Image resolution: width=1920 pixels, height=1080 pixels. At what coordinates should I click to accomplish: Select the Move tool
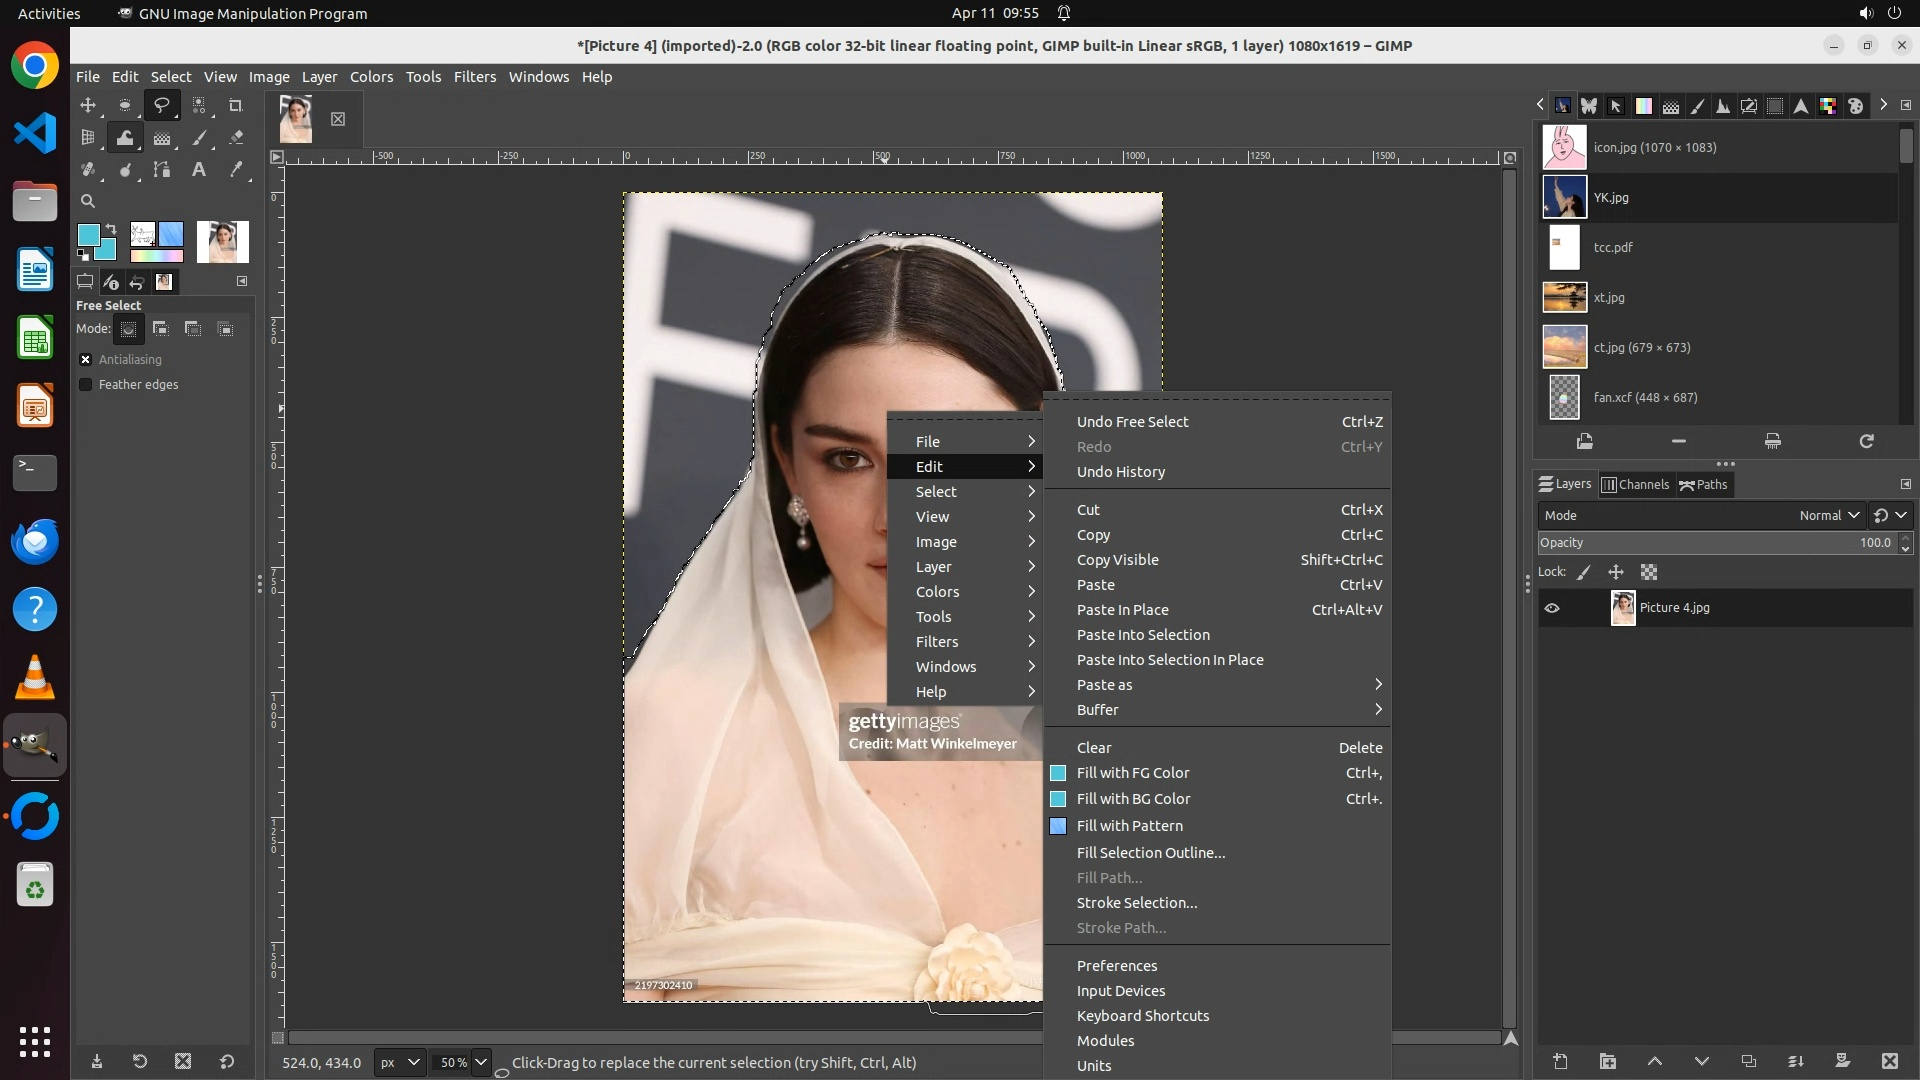pos(88,105)
